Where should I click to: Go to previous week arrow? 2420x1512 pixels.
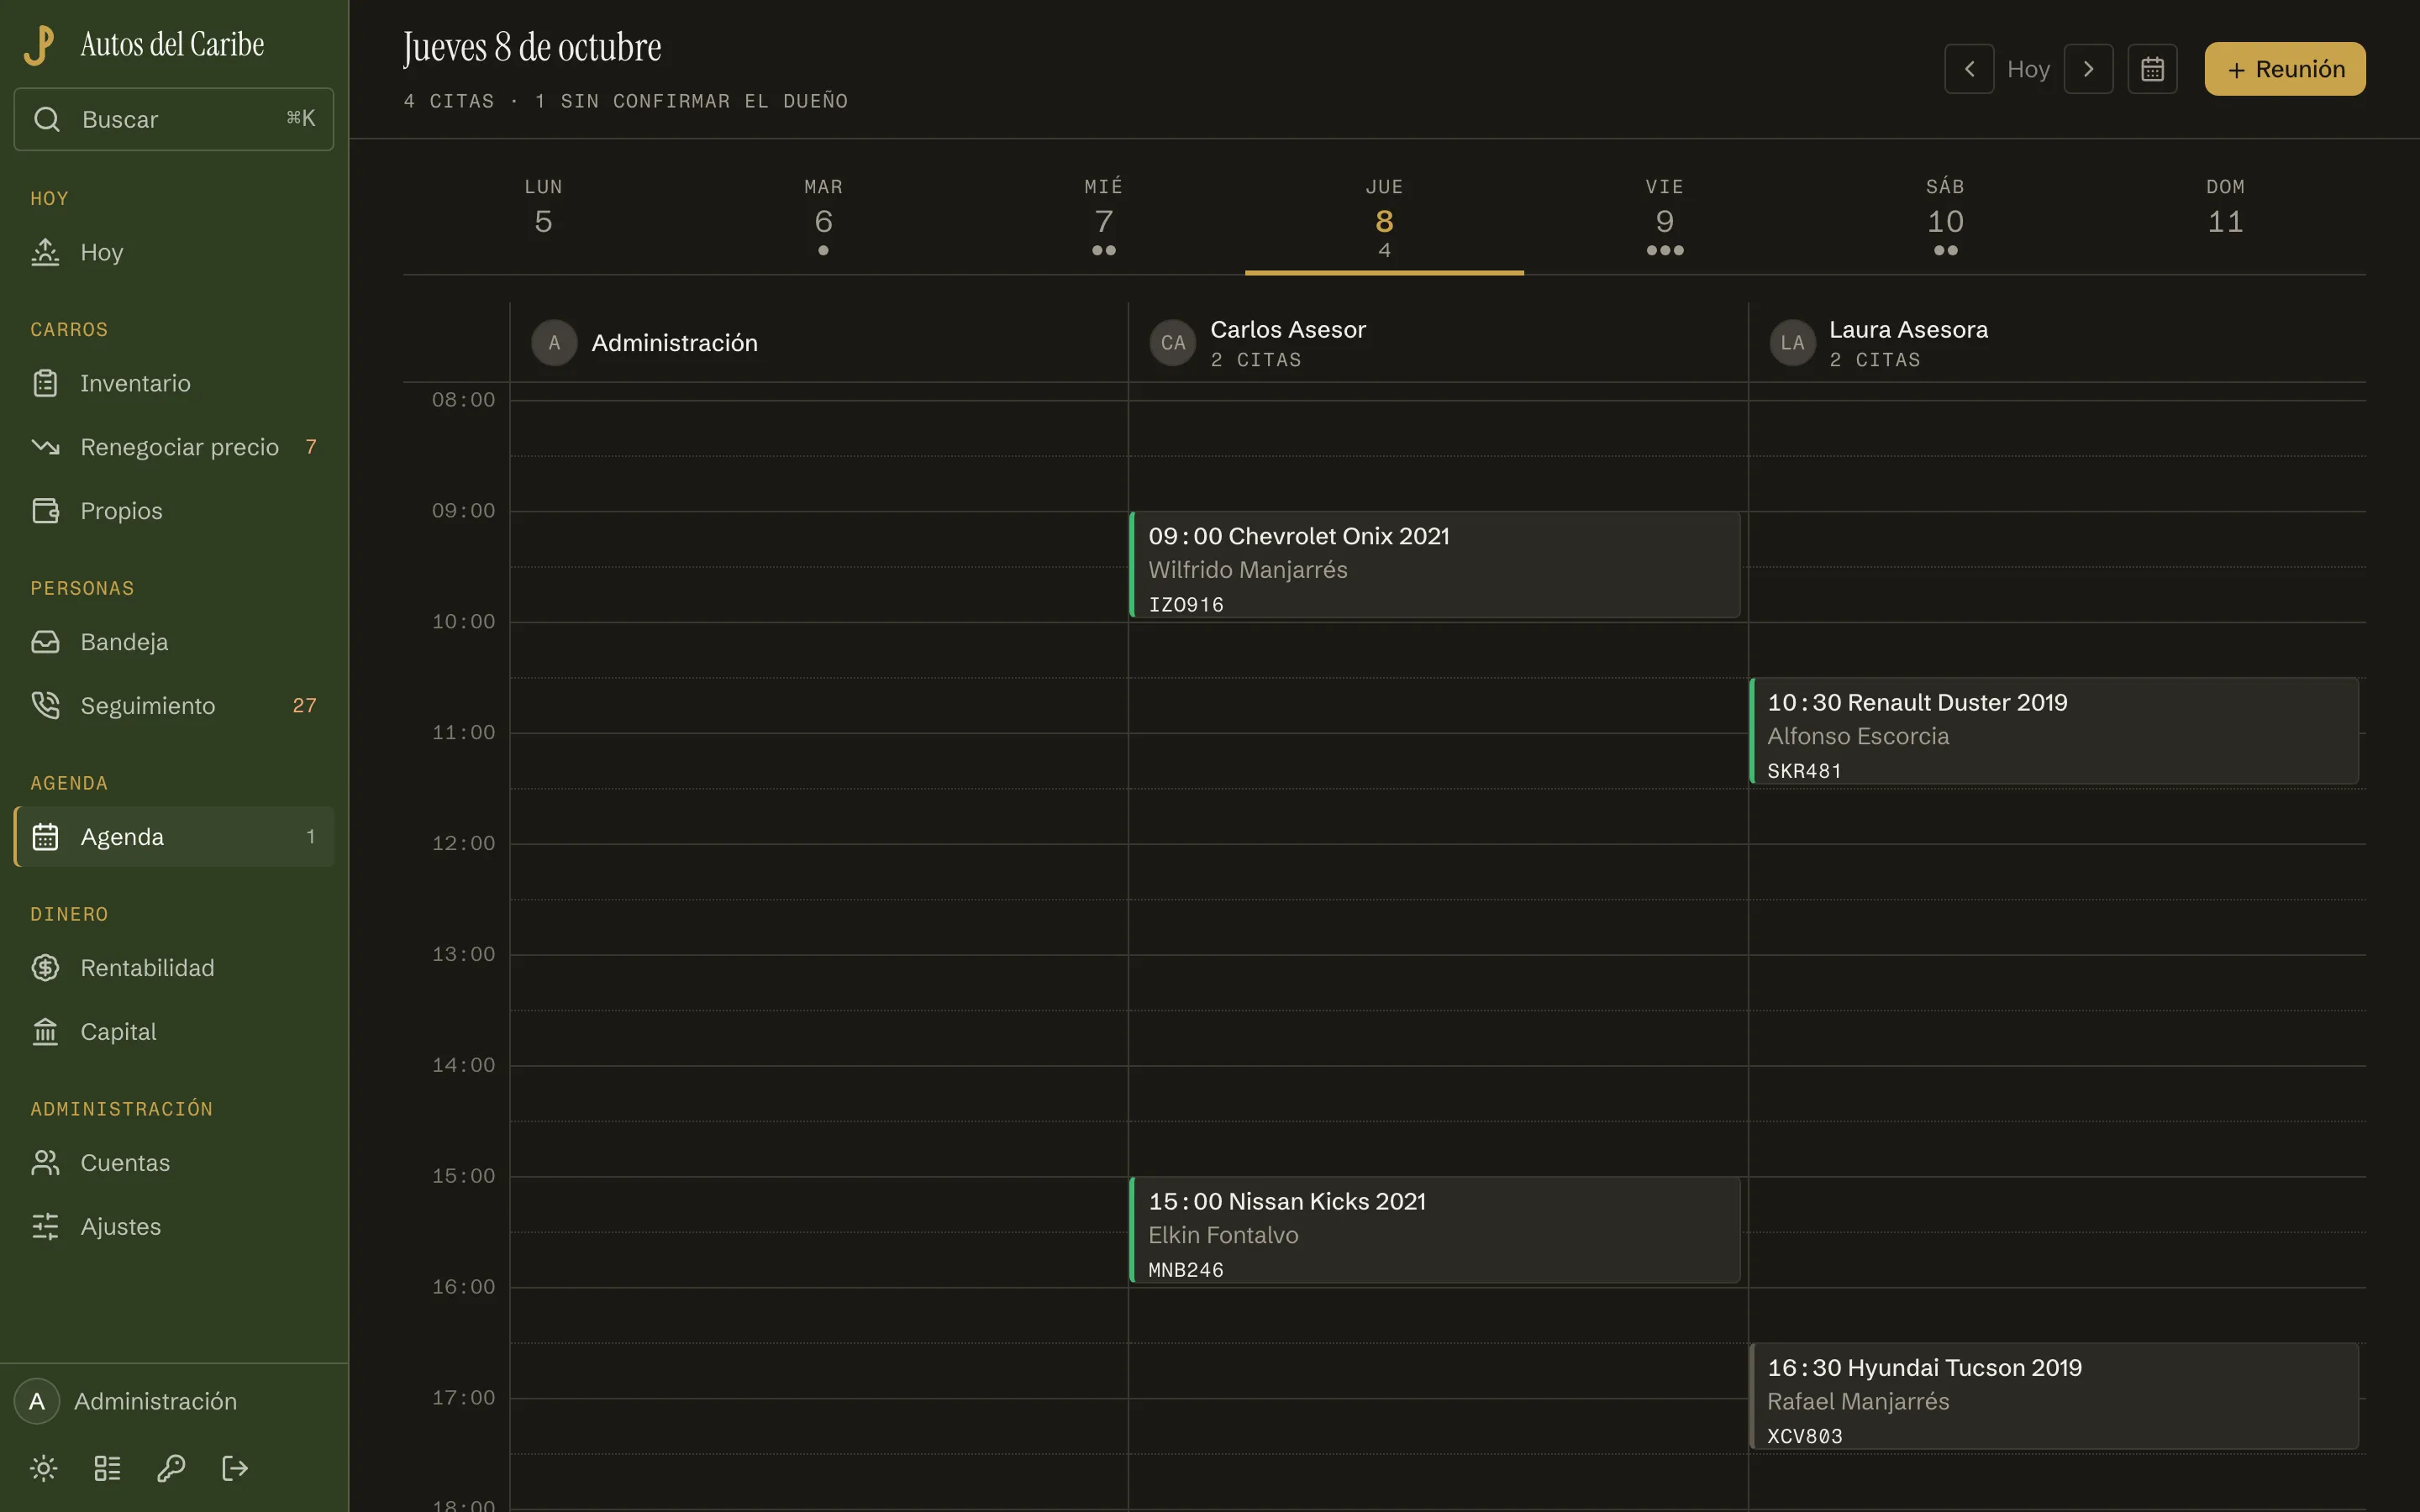pyautogui.click(x=1968, y=69)
